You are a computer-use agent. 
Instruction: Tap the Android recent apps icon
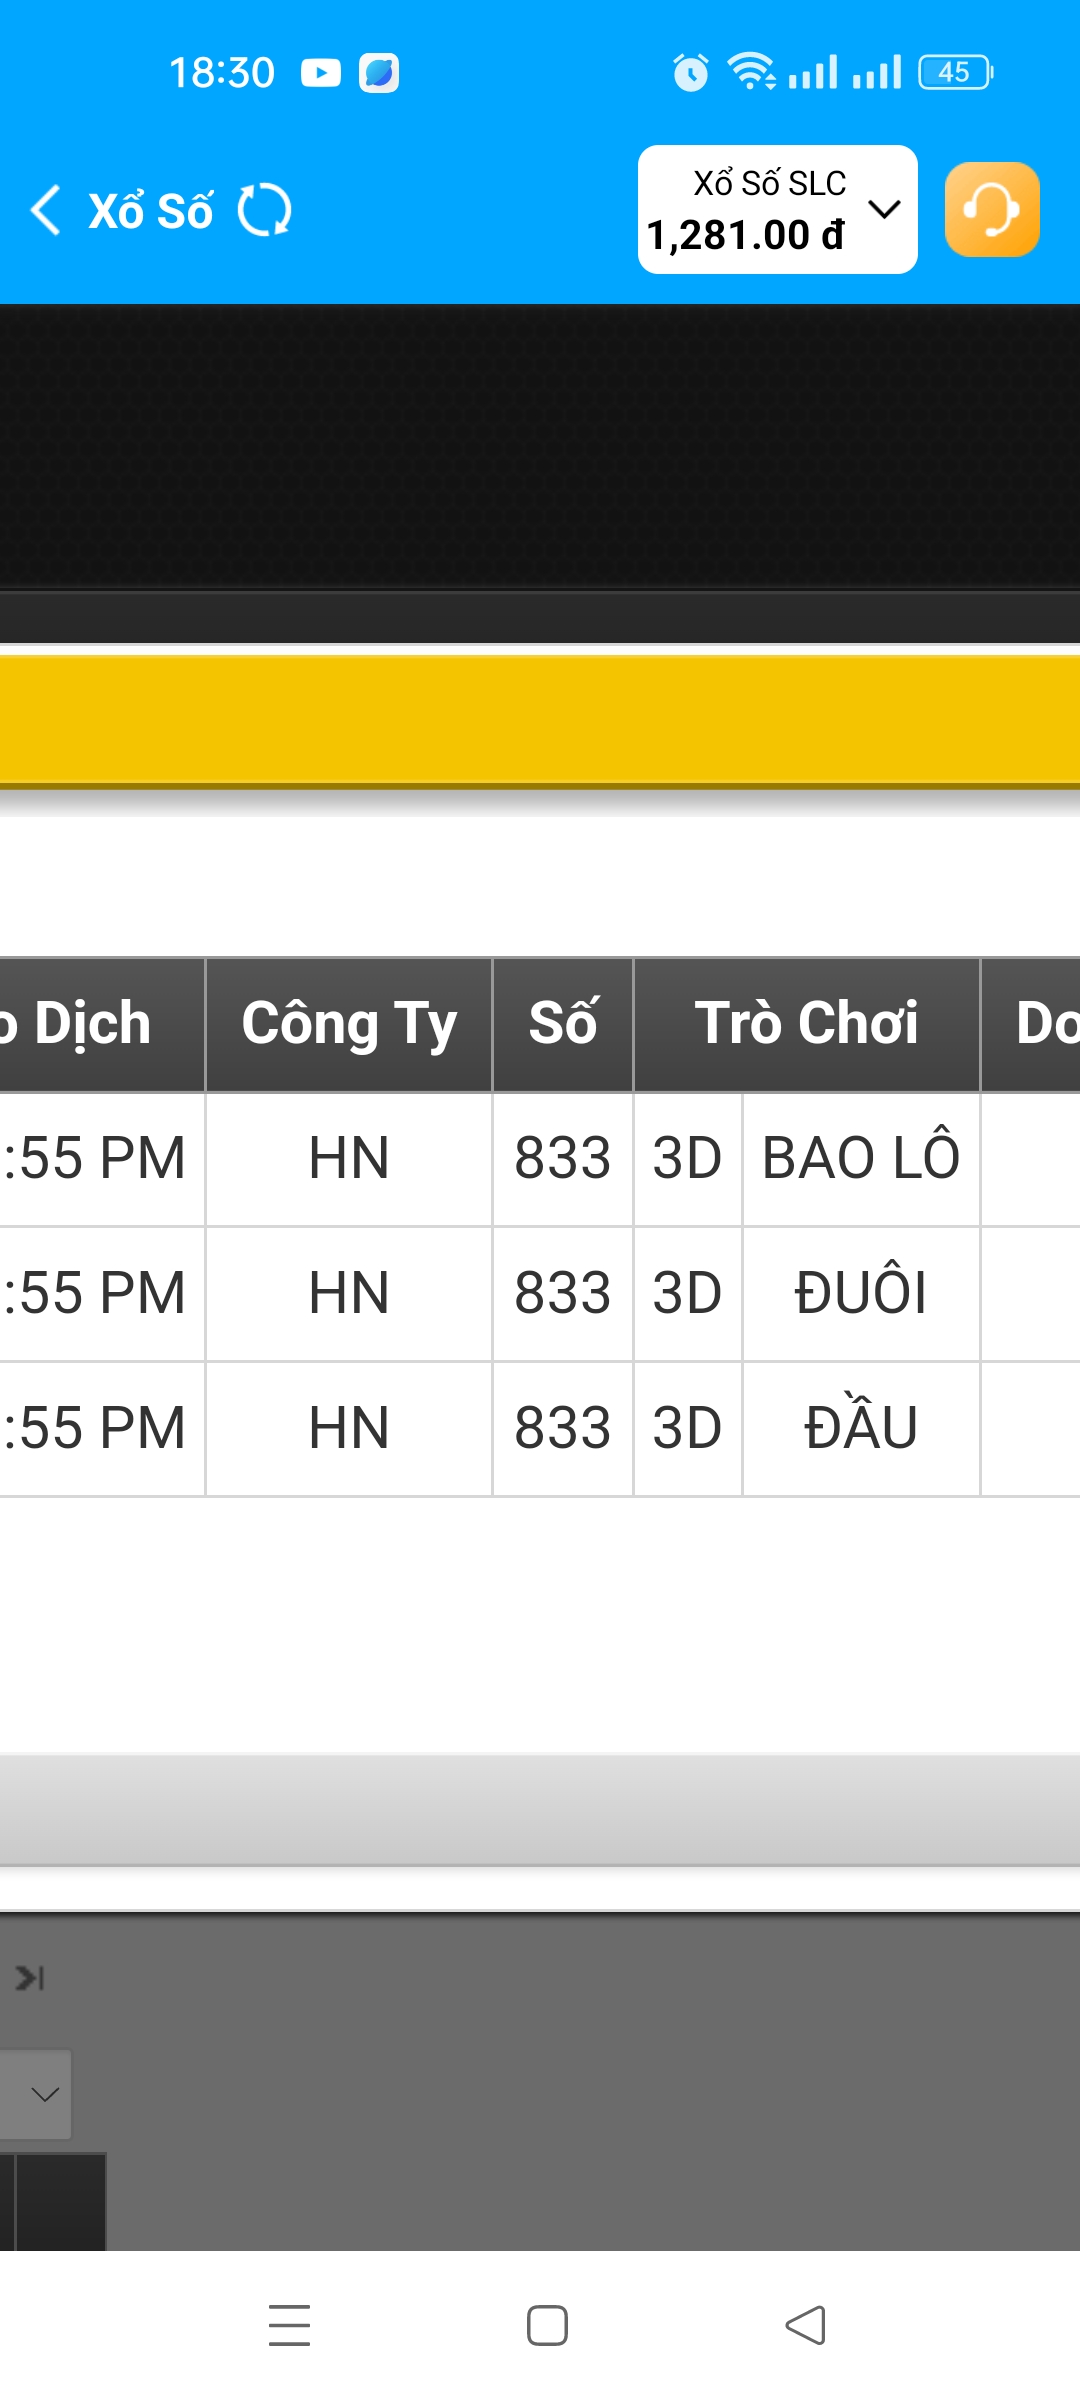pyautogui.click(x=289, y=2325)
